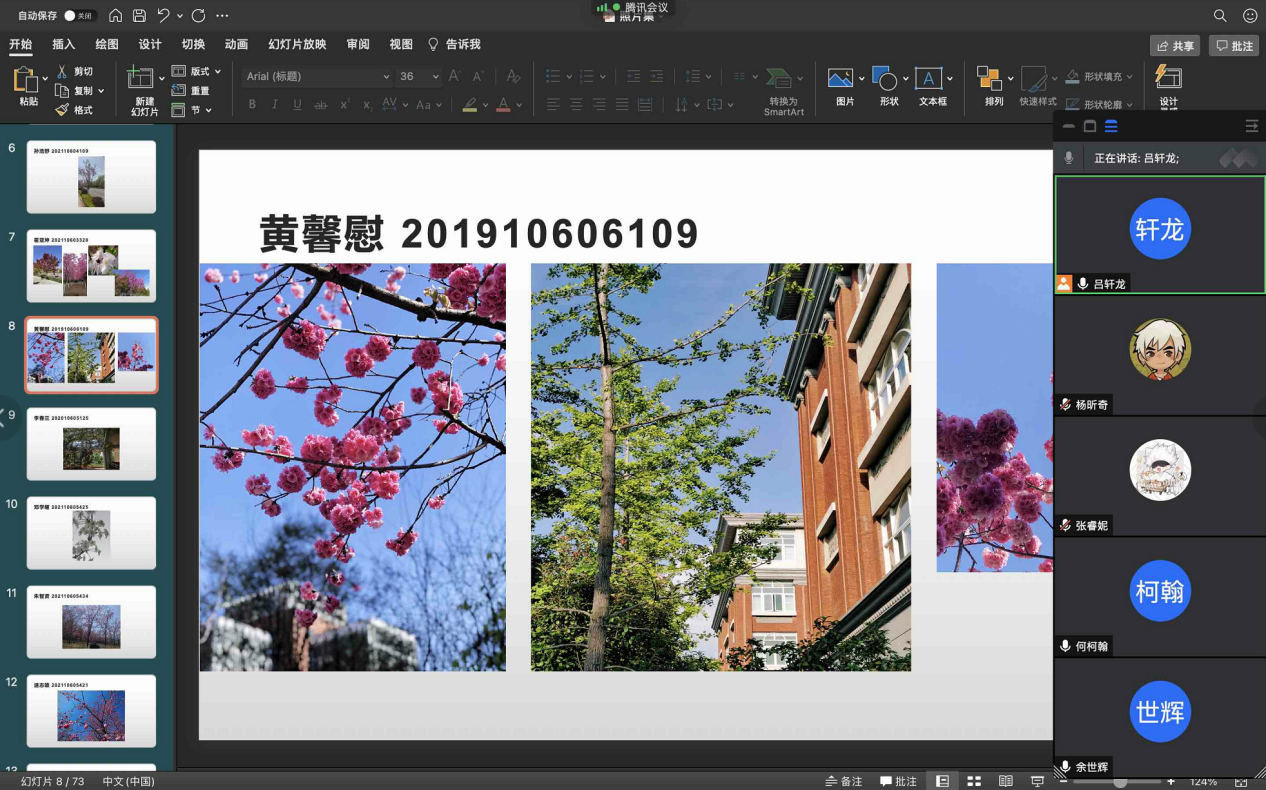Toggle the AutoSave (自动保存) switch
1266x790 pixels.
[x=77, y=16]
